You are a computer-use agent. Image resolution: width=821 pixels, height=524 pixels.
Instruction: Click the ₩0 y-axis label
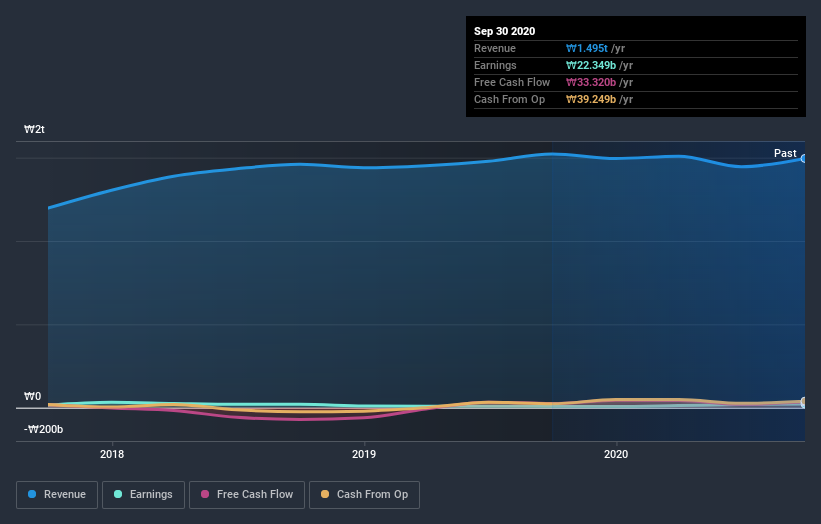tap(32, 396)
